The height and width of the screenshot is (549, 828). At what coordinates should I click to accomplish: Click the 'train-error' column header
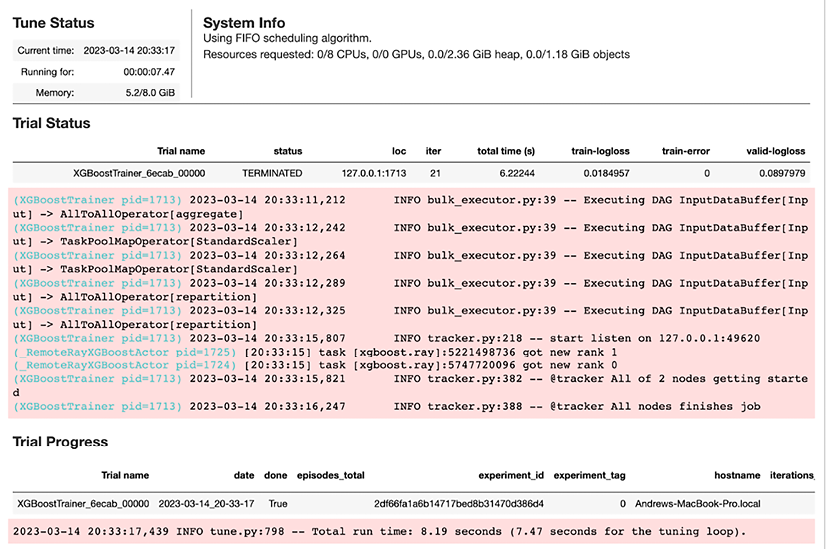[685, 151]
